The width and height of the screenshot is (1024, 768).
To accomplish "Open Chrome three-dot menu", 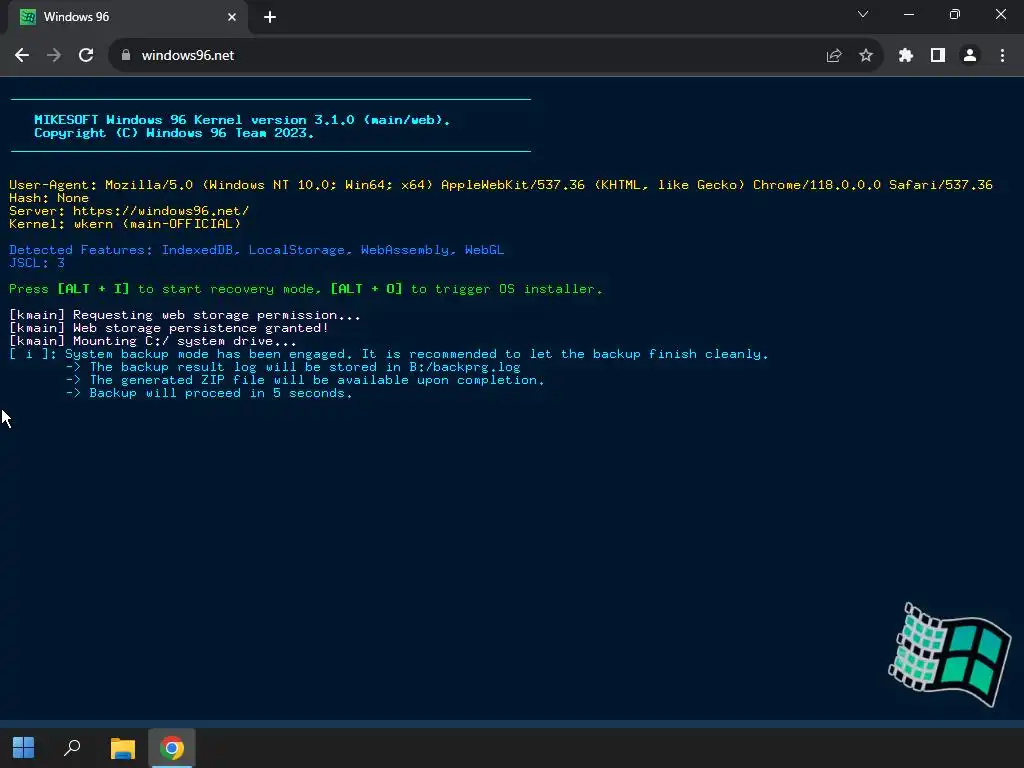I will [1002, 56].
